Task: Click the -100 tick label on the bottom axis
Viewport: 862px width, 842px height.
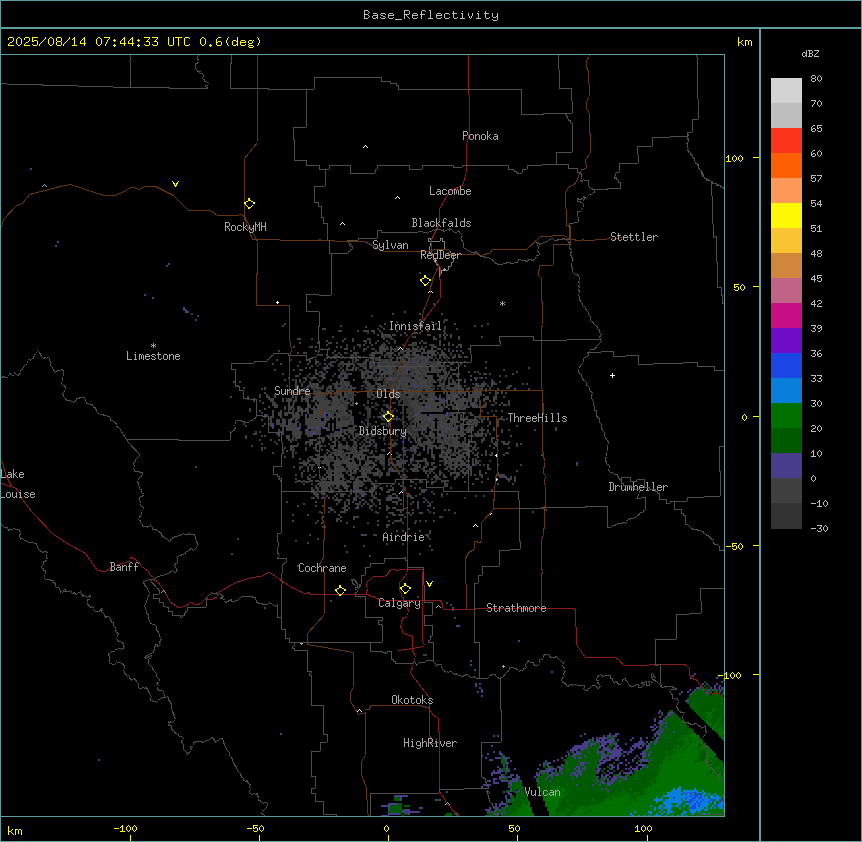Action: [125, 828]
